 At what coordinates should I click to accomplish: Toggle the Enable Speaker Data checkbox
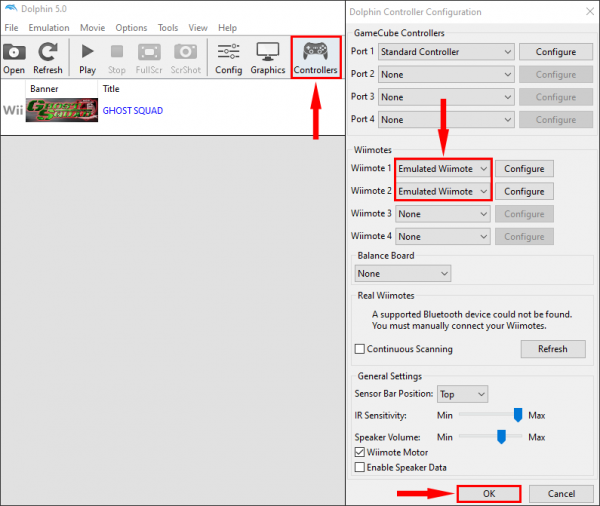[x=360, y=467]
